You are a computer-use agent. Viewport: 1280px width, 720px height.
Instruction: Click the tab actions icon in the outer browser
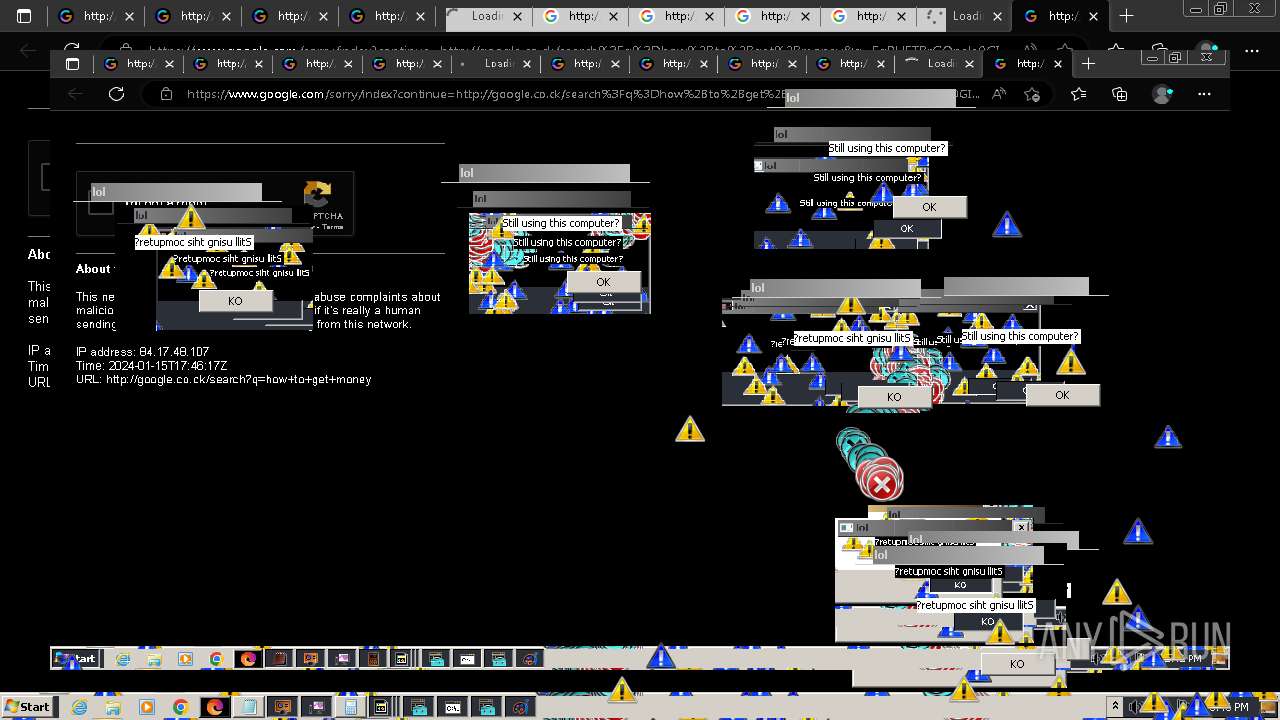tap(24, 16)
